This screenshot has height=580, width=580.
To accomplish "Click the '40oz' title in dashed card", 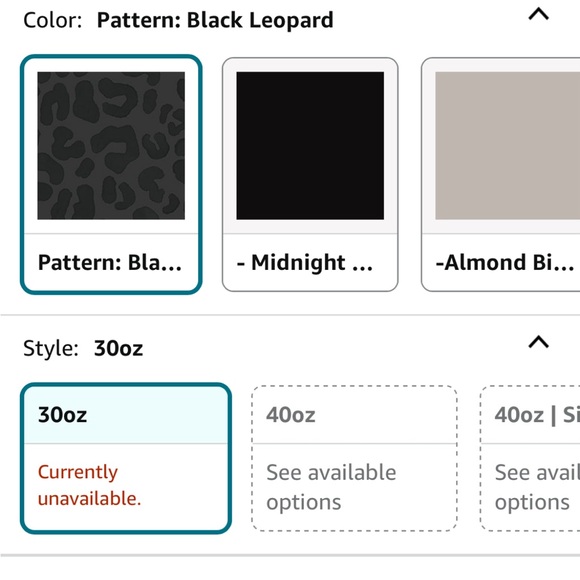I will (290, 415).
